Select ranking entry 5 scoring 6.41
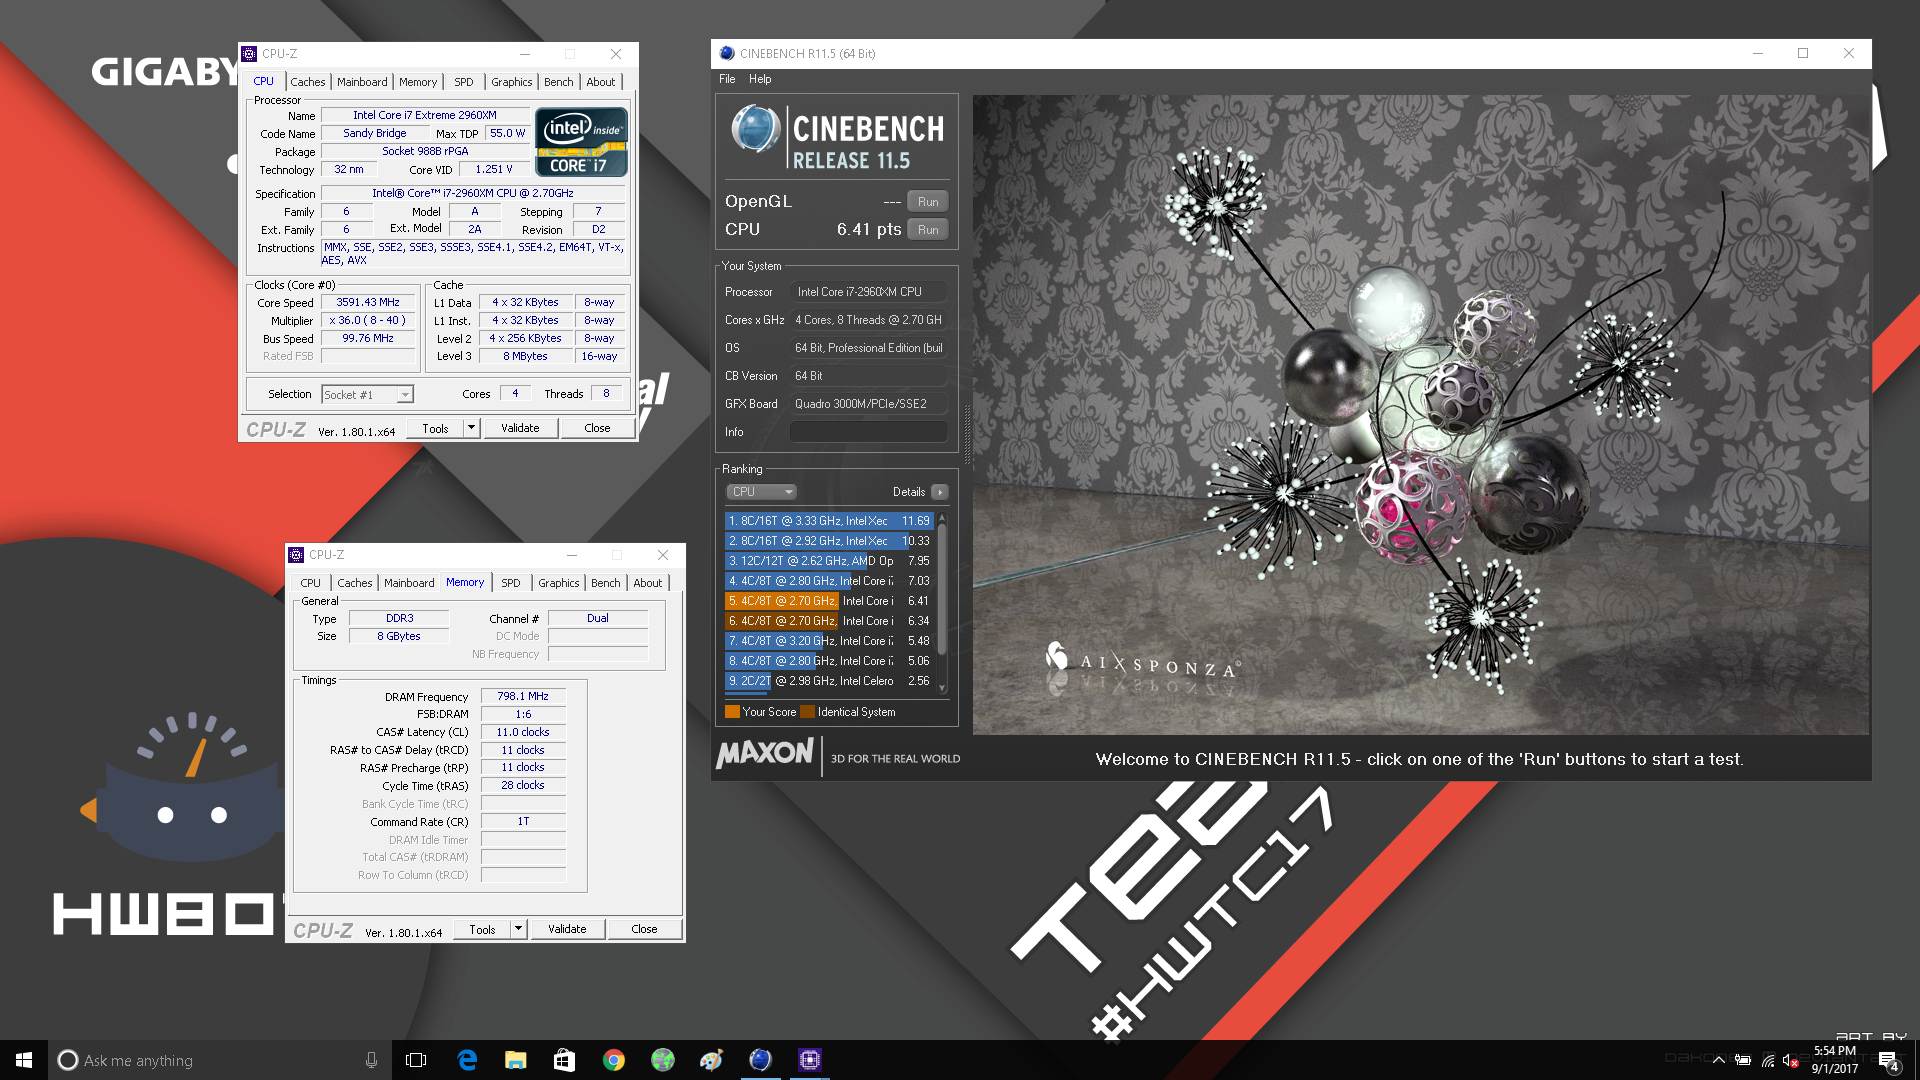The image size is (1920, 1080). tap(829, 601)
